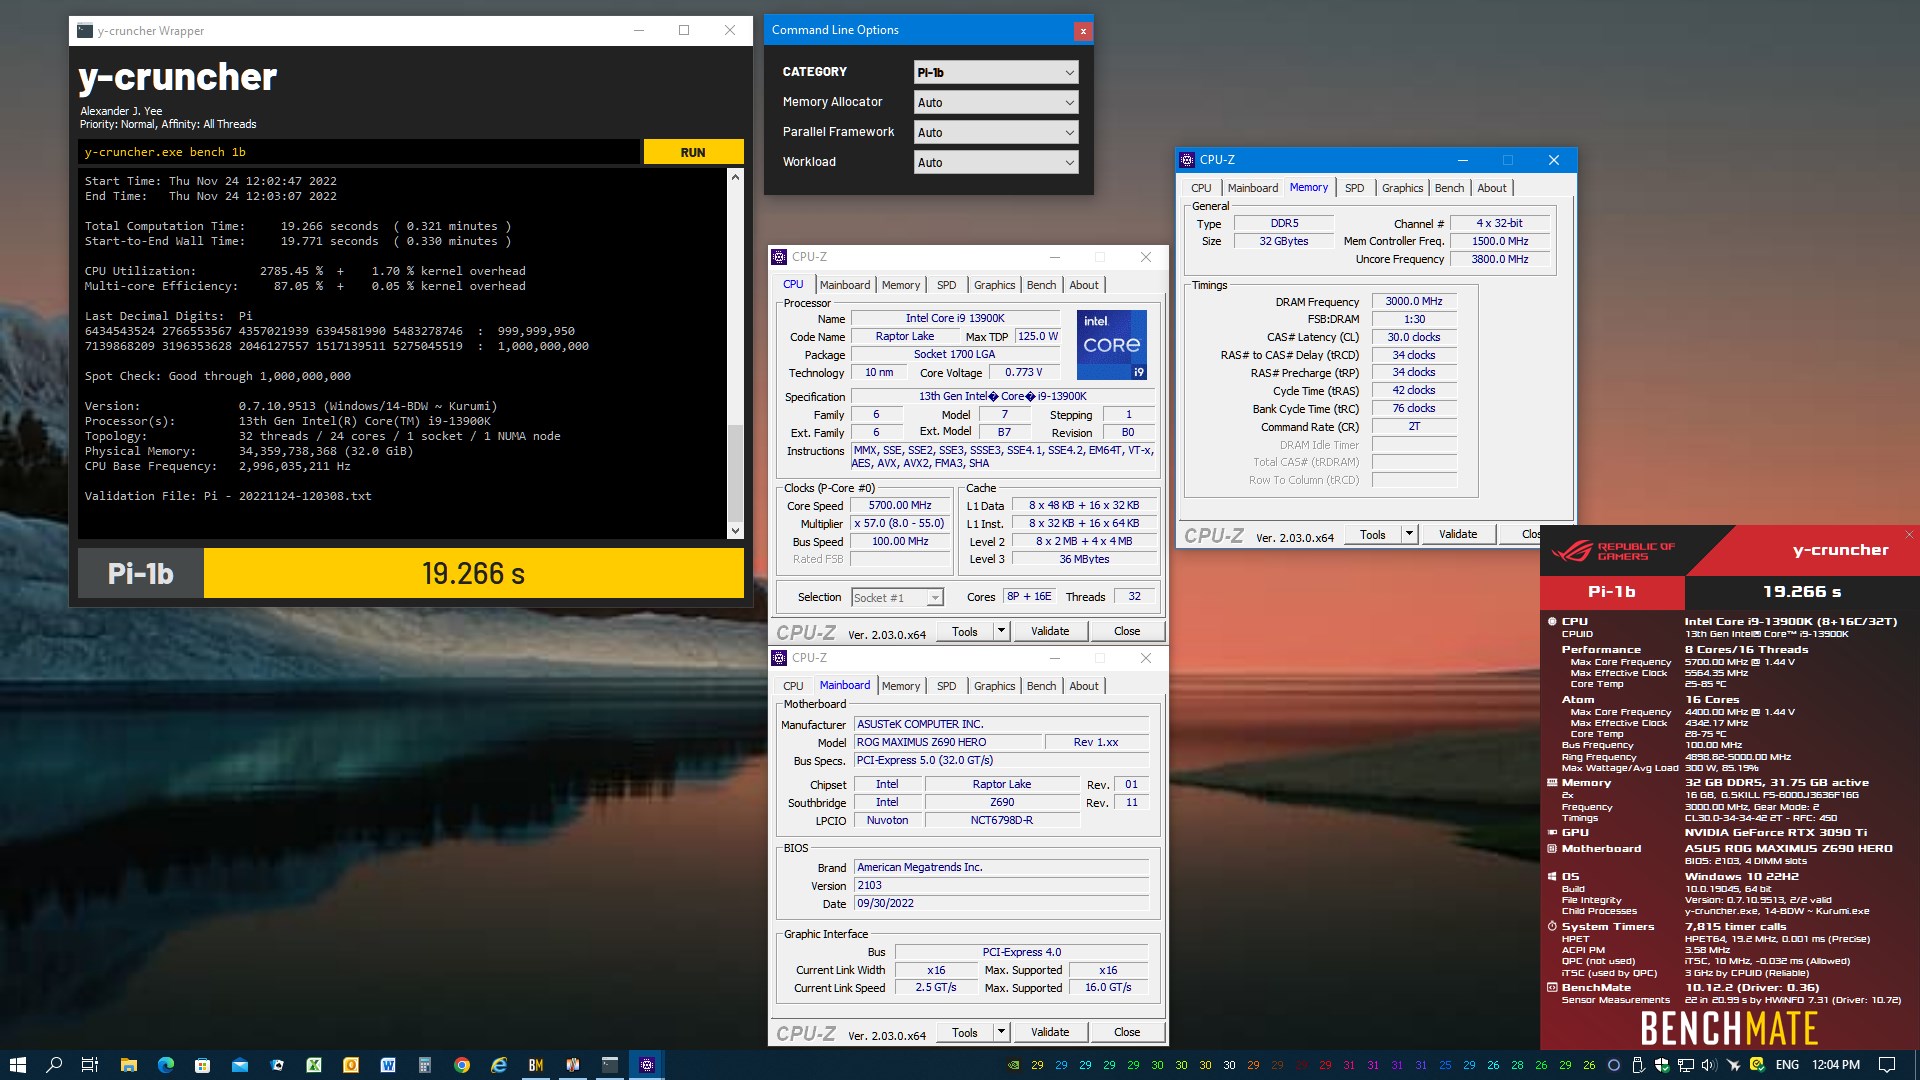Viewport: 1920px width, 1080px height.
Task: Click Tools button in CPU-Z Mainboard window
Action: click(965, 1032)
